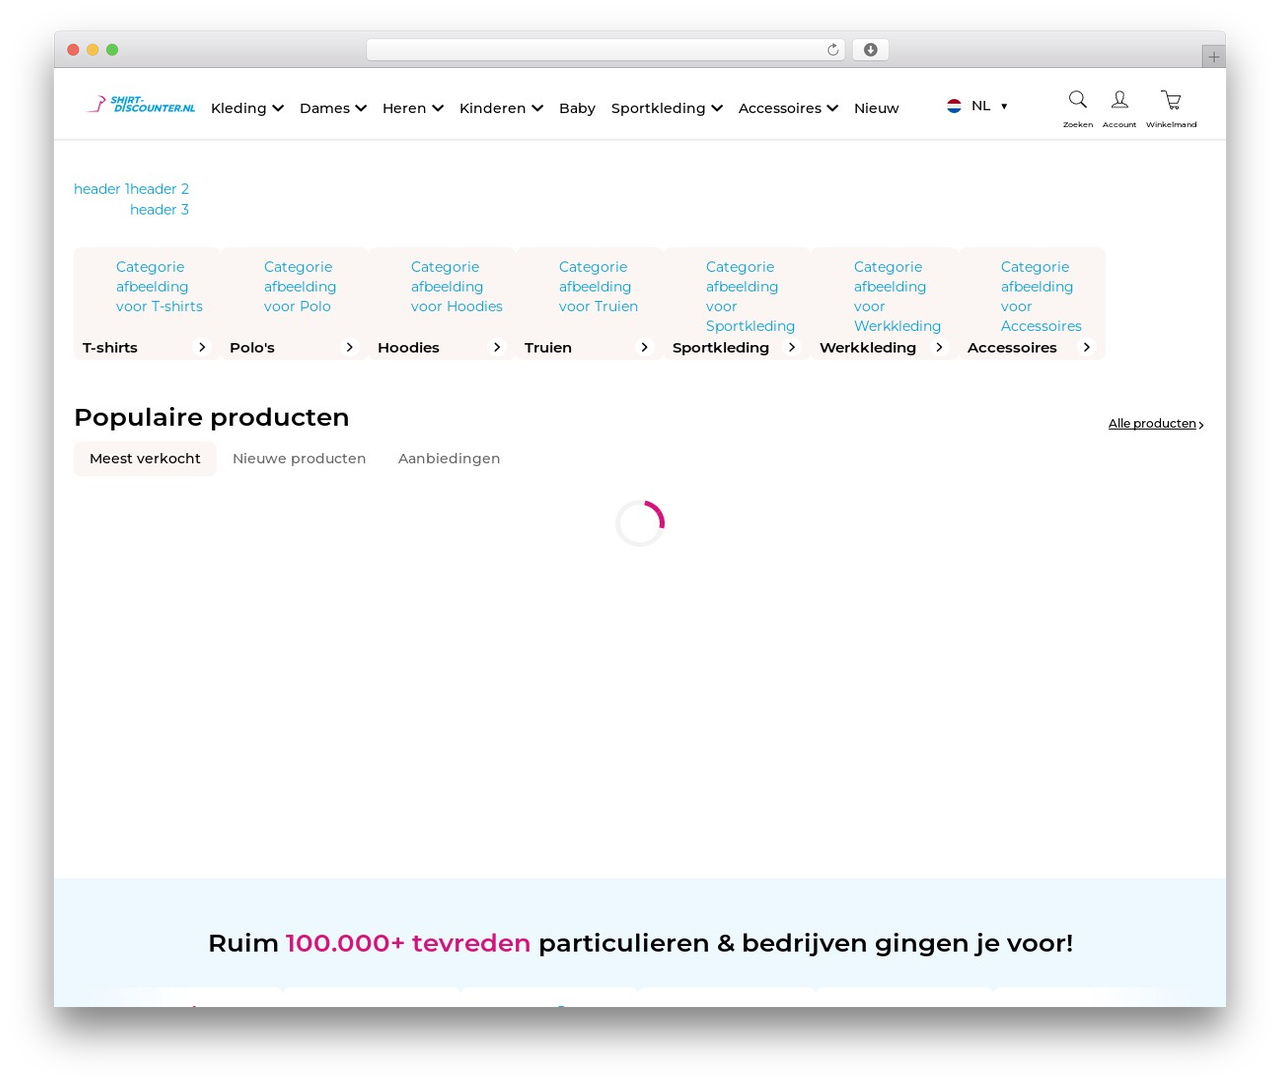Click the arrow next to Werkkleding
This screenshot has height=1084, width=1280.
[x=939, y=347]
